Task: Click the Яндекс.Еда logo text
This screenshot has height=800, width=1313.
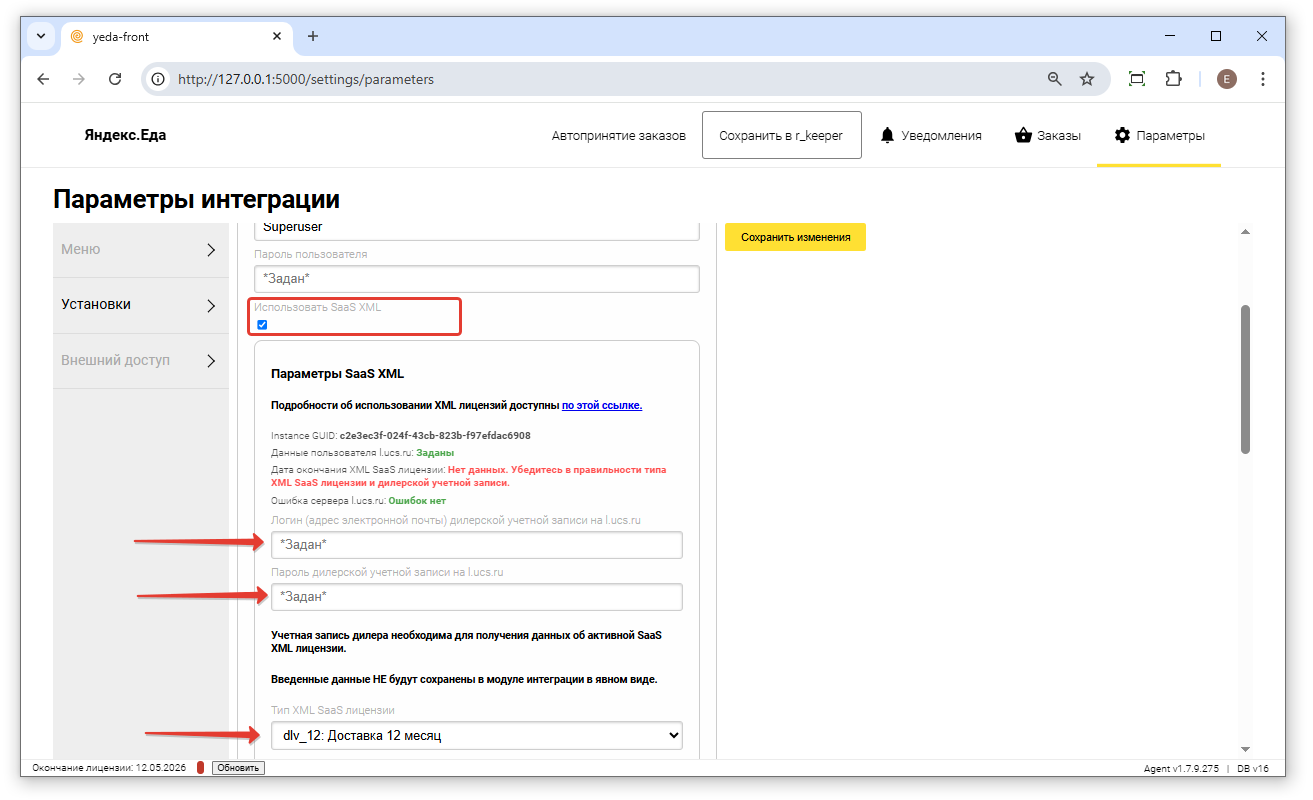Action: coord(125,135)
